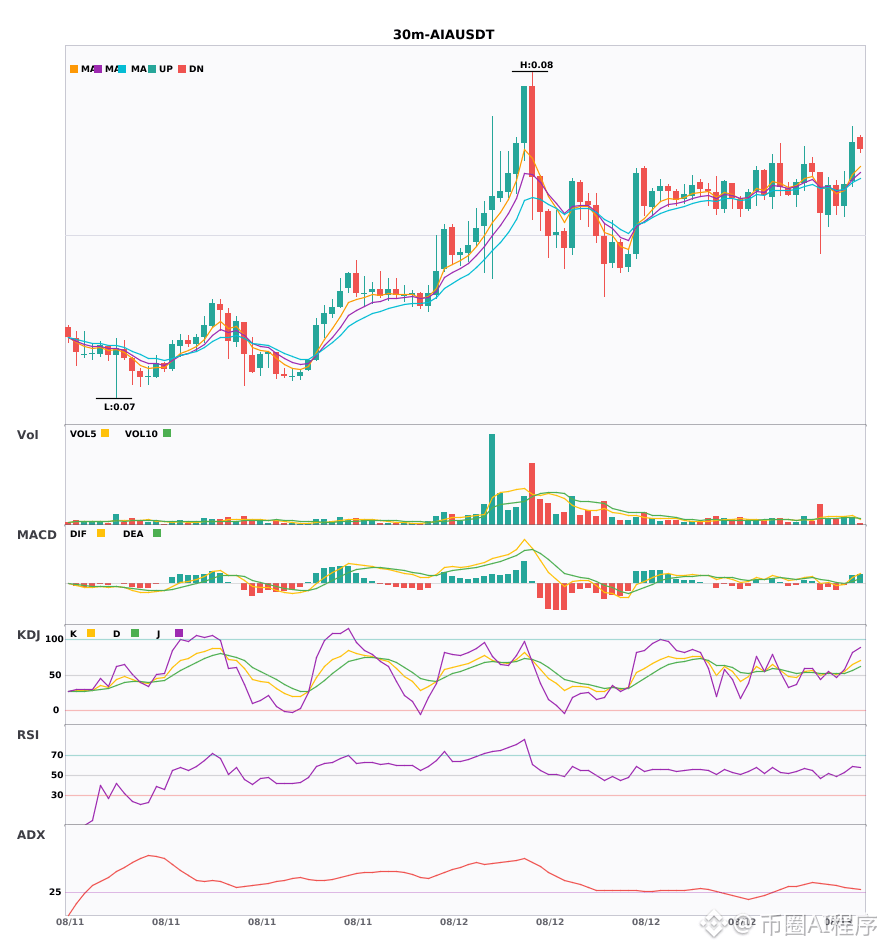Image resolution: width=885 pixels, height=950 pixels.
Task: Click the red DN legend swatch
Action: pyautogui.click(x=182, y=69)
